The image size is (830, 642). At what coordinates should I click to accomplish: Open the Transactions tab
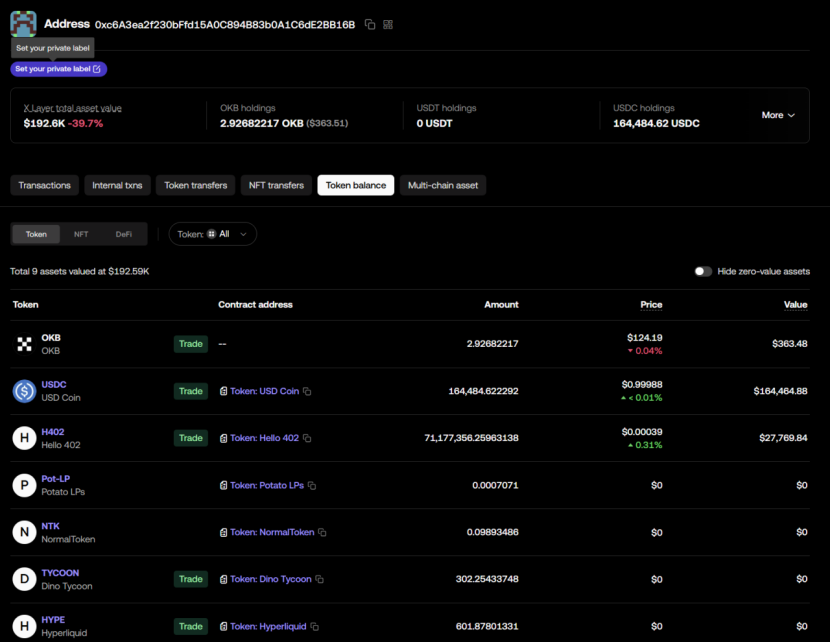(x=45, y=185)
